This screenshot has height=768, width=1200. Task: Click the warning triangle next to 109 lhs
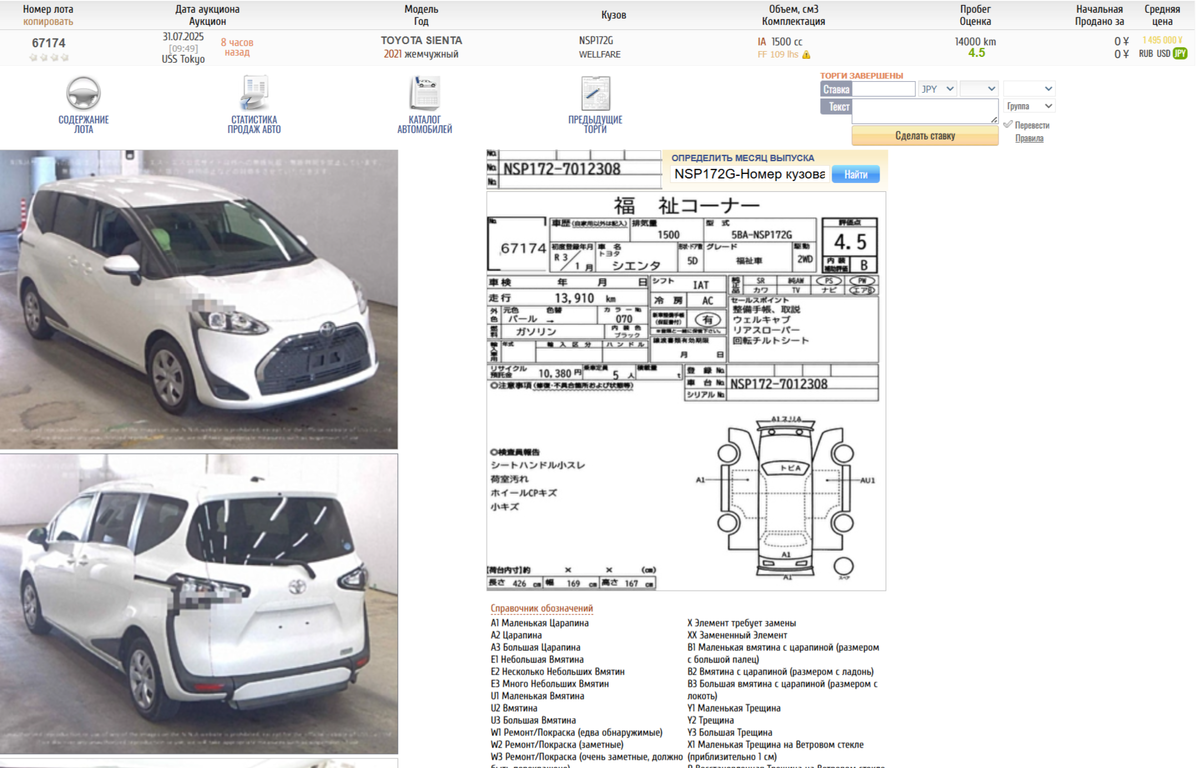tap(806, 55)
